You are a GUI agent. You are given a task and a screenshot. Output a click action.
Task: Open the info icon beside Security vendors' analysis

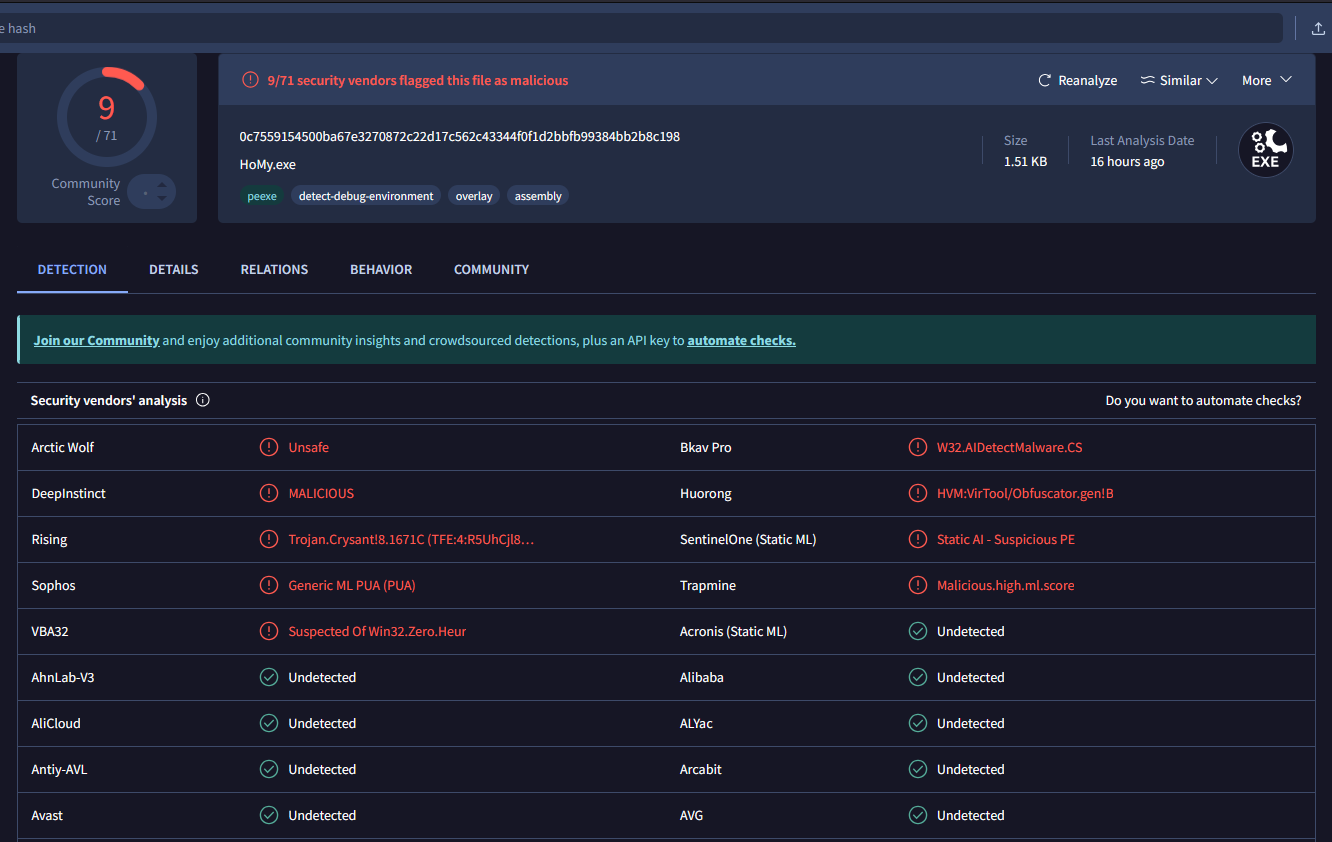(x=203, y=400)
